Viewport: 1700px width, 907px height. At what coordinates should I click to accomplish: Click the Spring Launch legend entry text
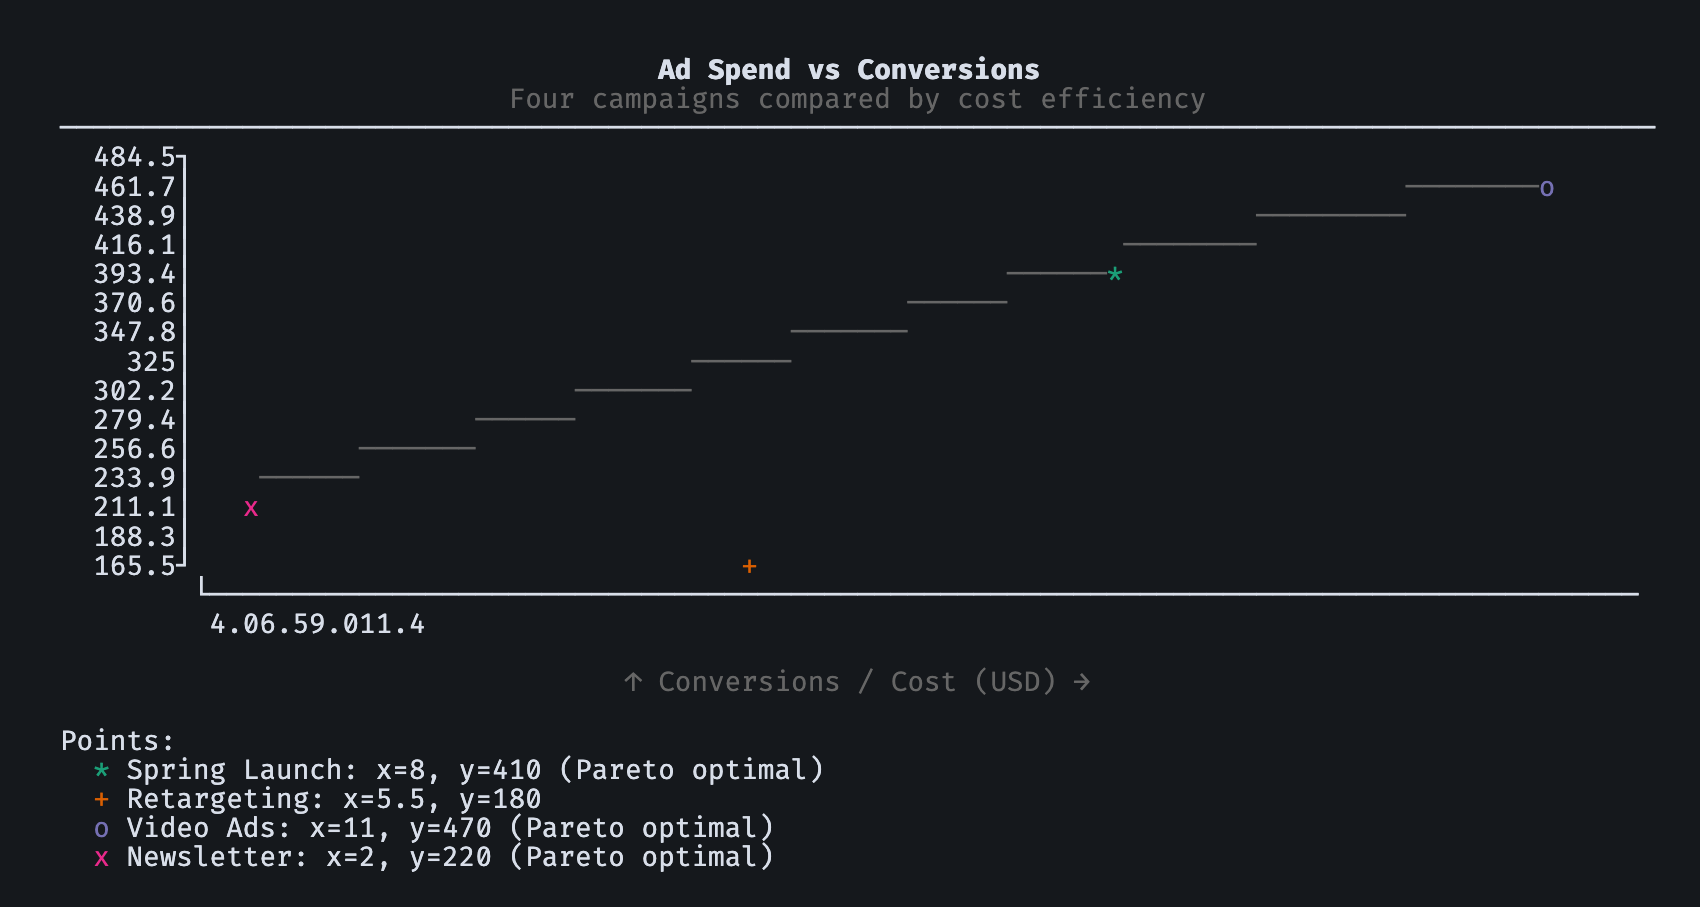coord(474,770)
